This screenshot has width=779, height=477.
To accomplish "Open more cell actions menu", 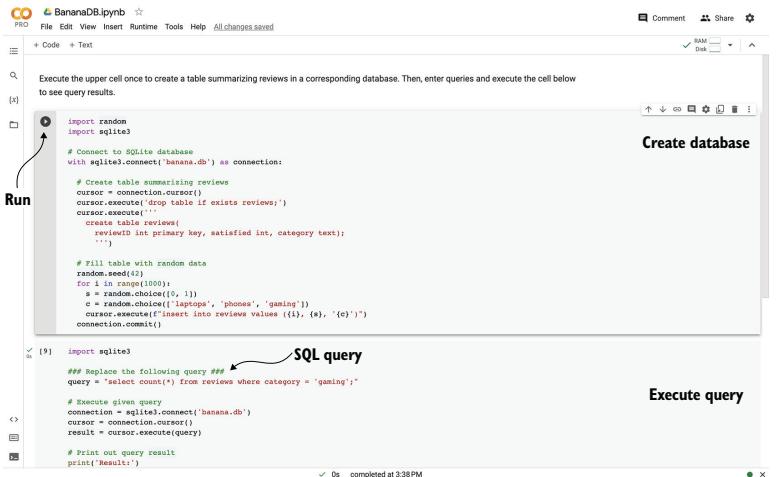I will tap(751, 108).
